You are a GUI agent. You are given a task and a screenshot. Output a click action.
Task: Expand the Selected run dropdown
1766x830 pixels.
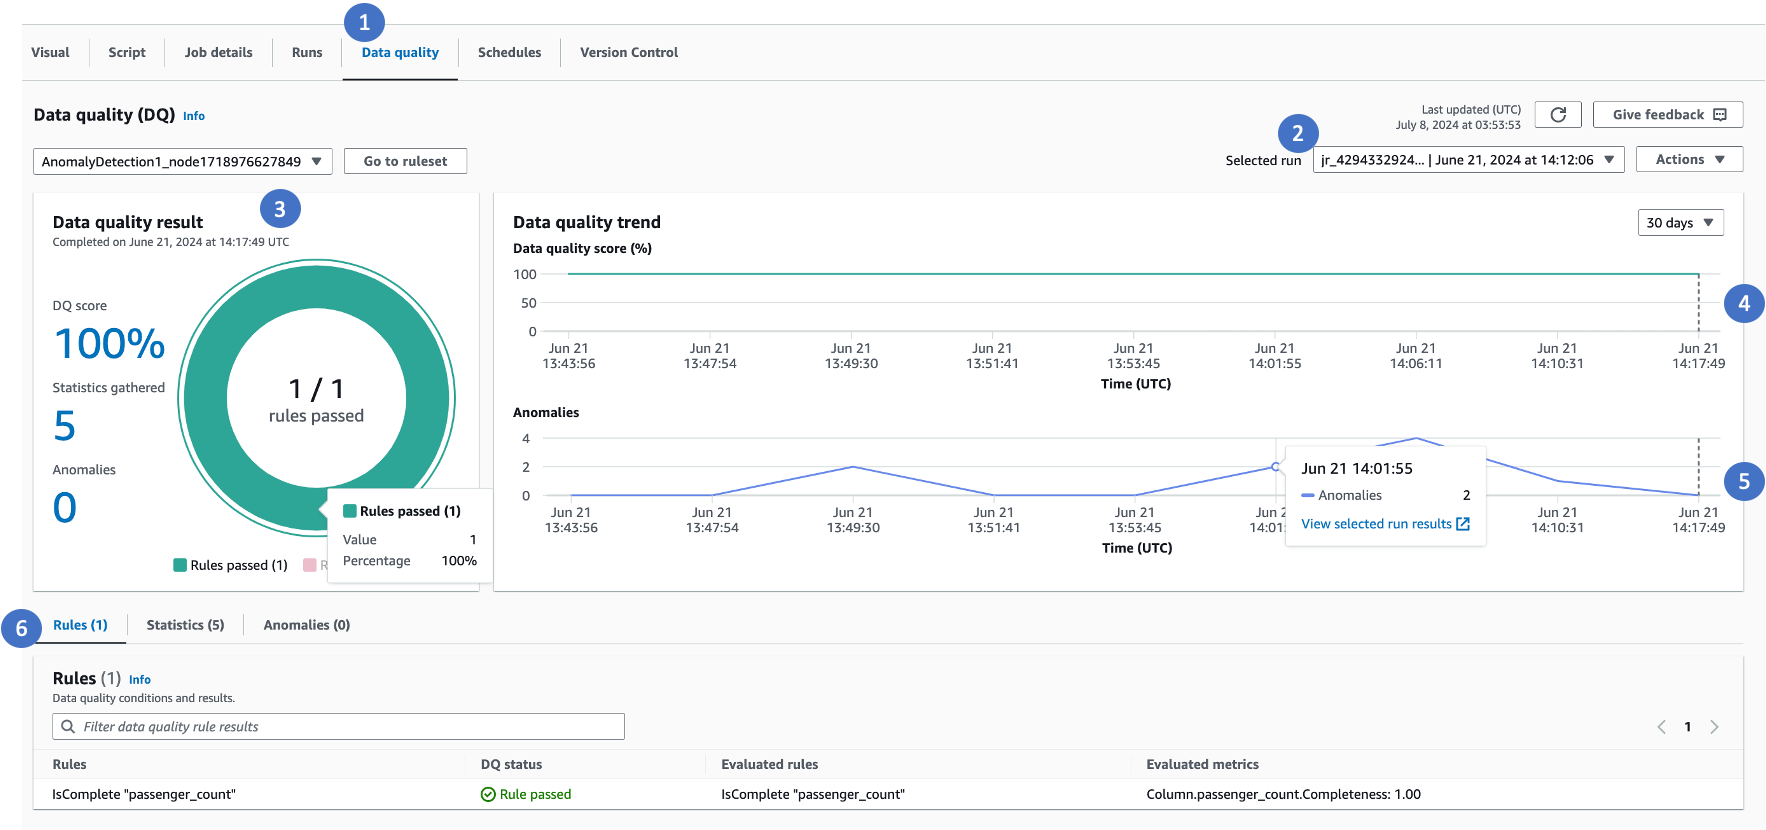(x=1467, y=160)
